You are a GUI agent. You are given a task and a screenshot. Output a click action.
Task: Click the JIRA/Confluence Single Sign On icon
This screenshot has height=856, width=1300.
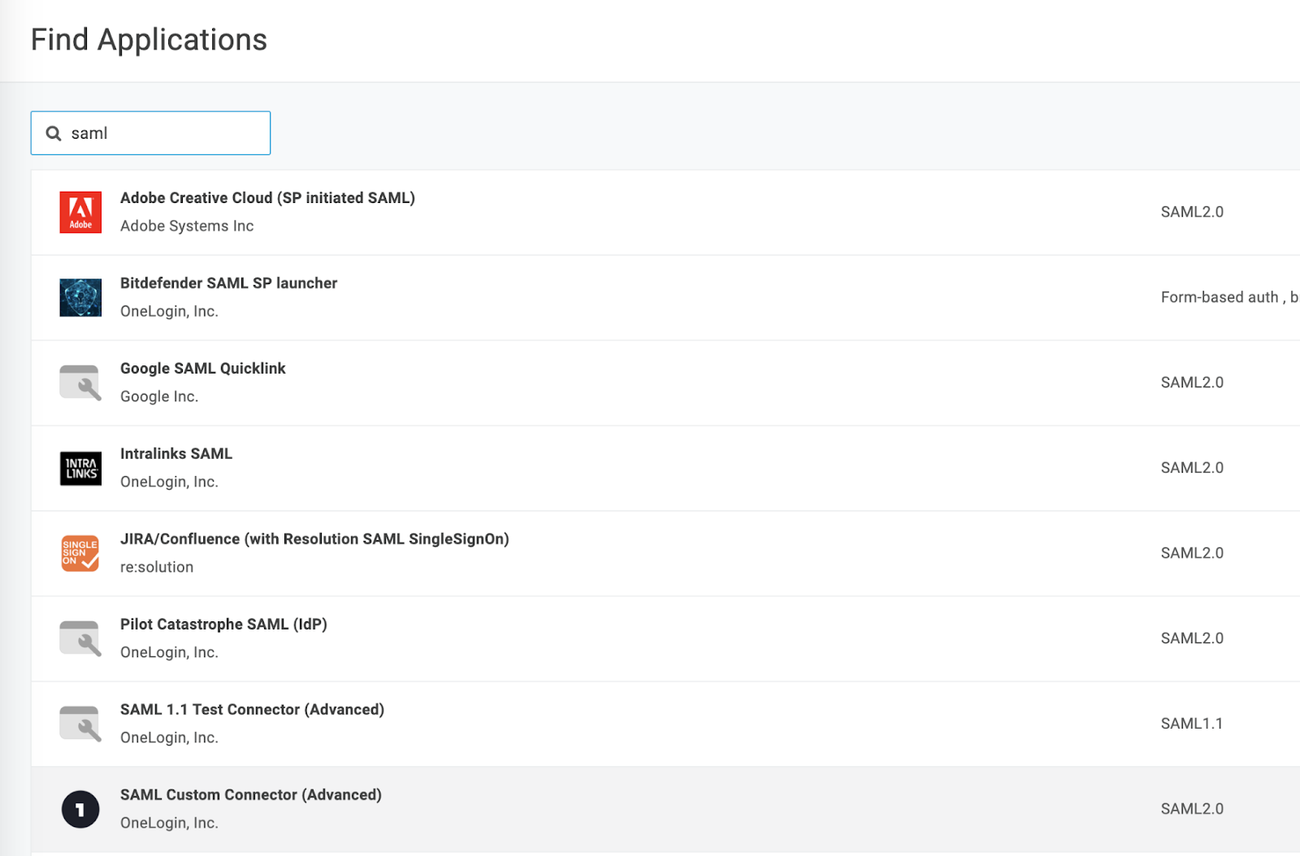point(80,553)
